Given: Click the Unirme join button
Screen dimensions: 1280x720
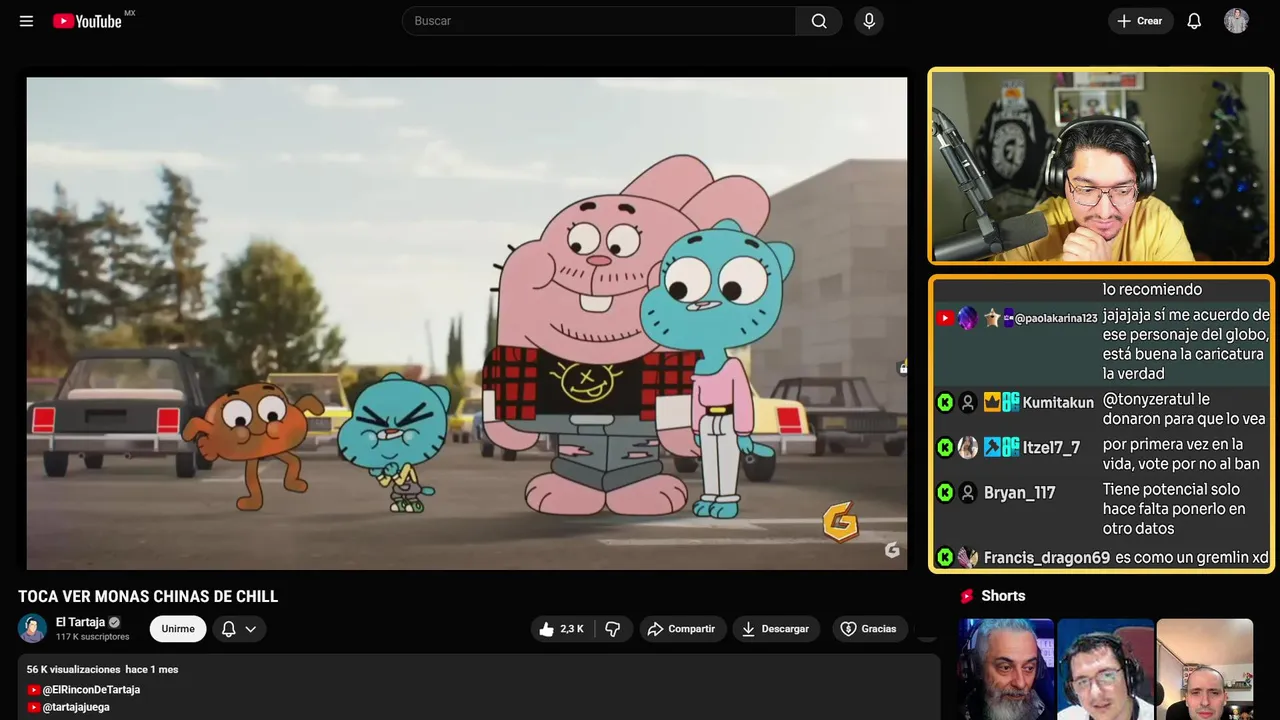Looking at the screenshot, I should tap(178, 629).
